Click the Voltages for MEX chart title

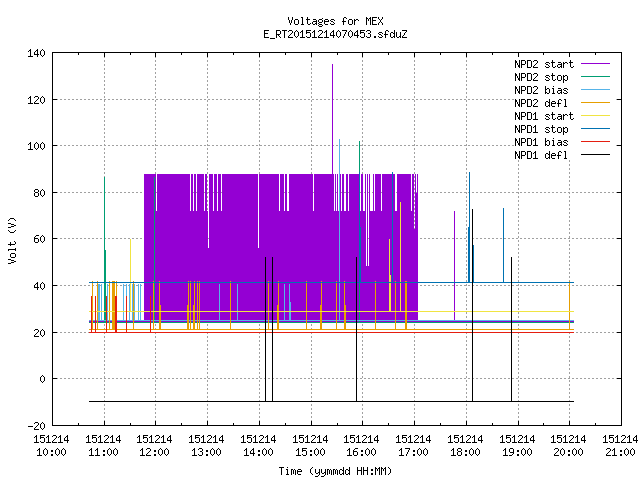(x=335, y=21)
